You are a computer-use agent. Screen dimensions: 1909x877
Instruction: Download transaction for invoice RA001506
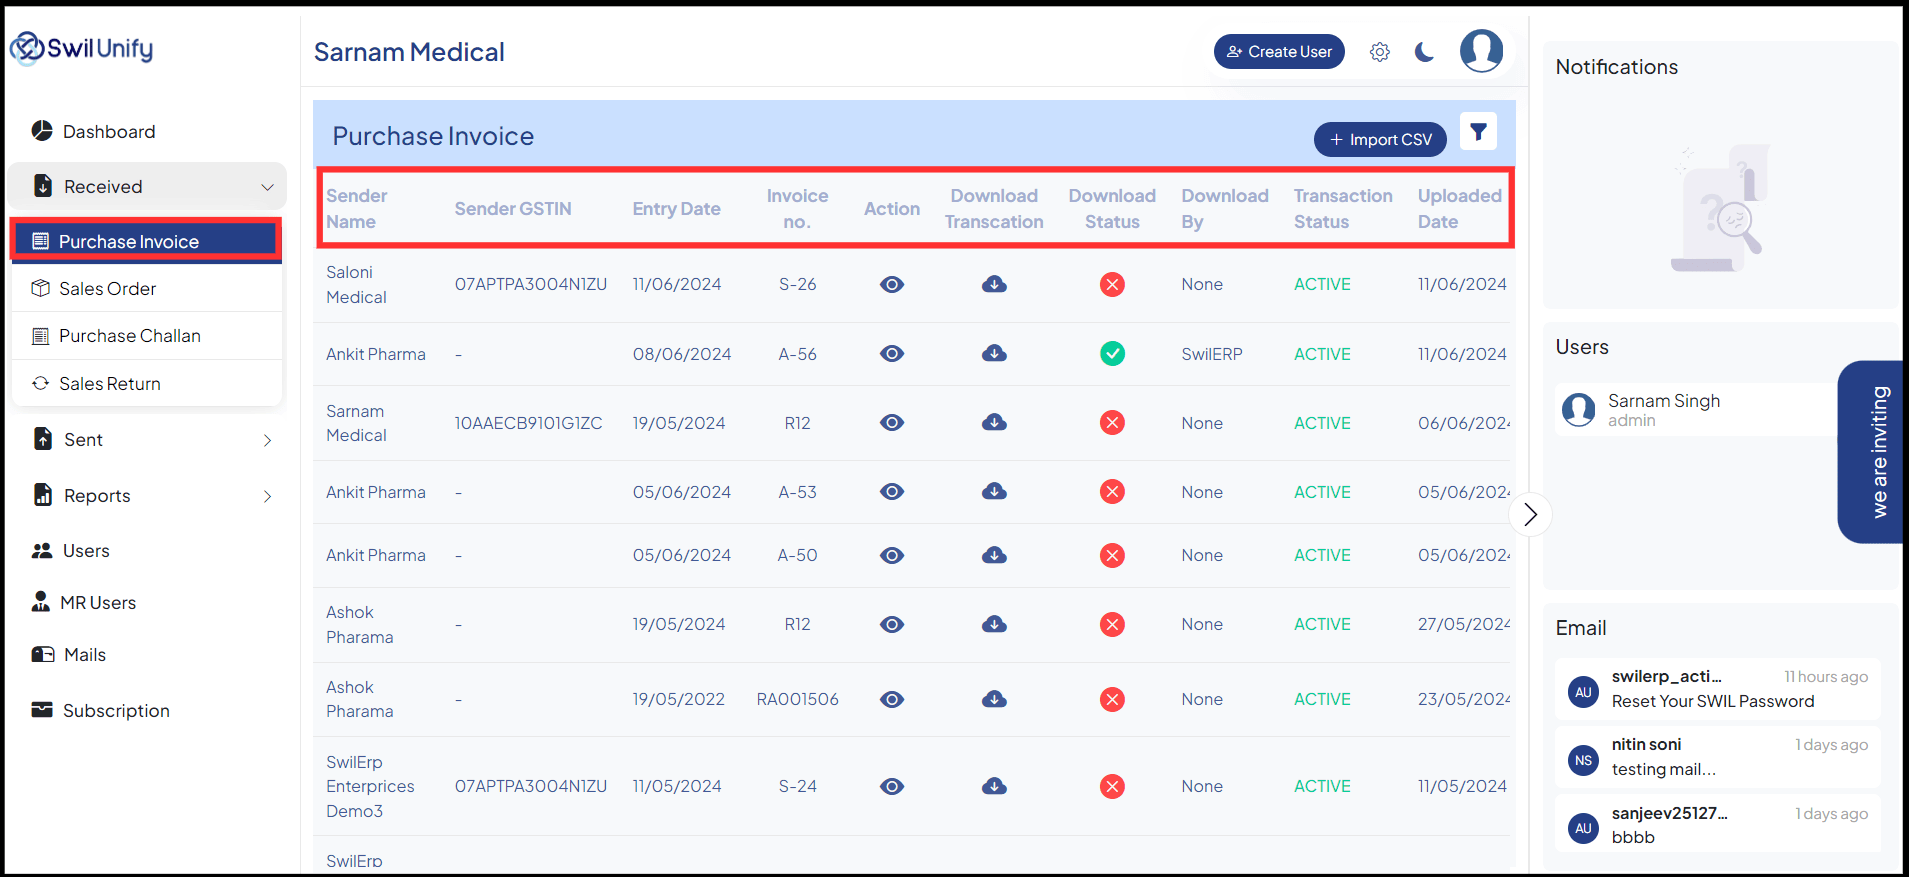point(994,700)
